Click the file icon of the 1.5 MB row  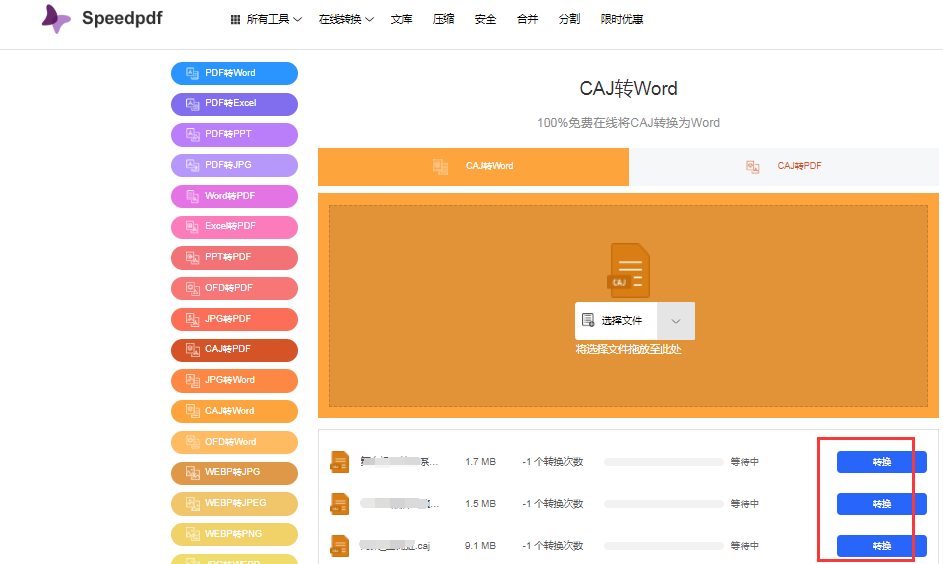pyautogui.click(x=340, y=504)
